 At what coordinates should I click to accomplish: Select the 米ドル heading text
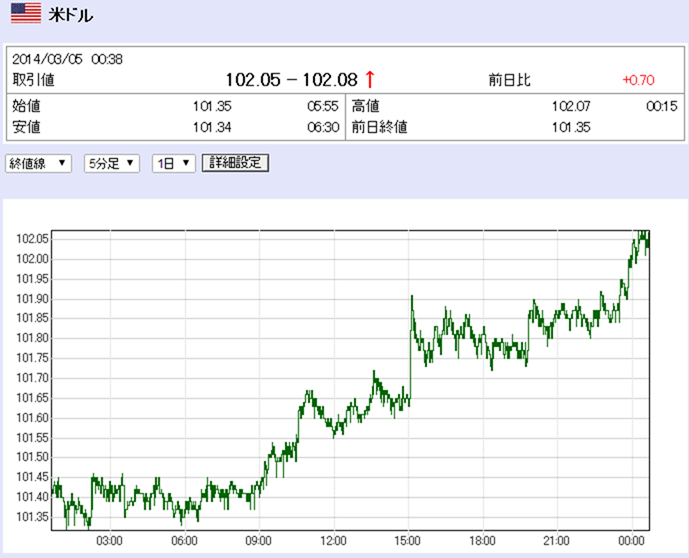click(71, 15)
